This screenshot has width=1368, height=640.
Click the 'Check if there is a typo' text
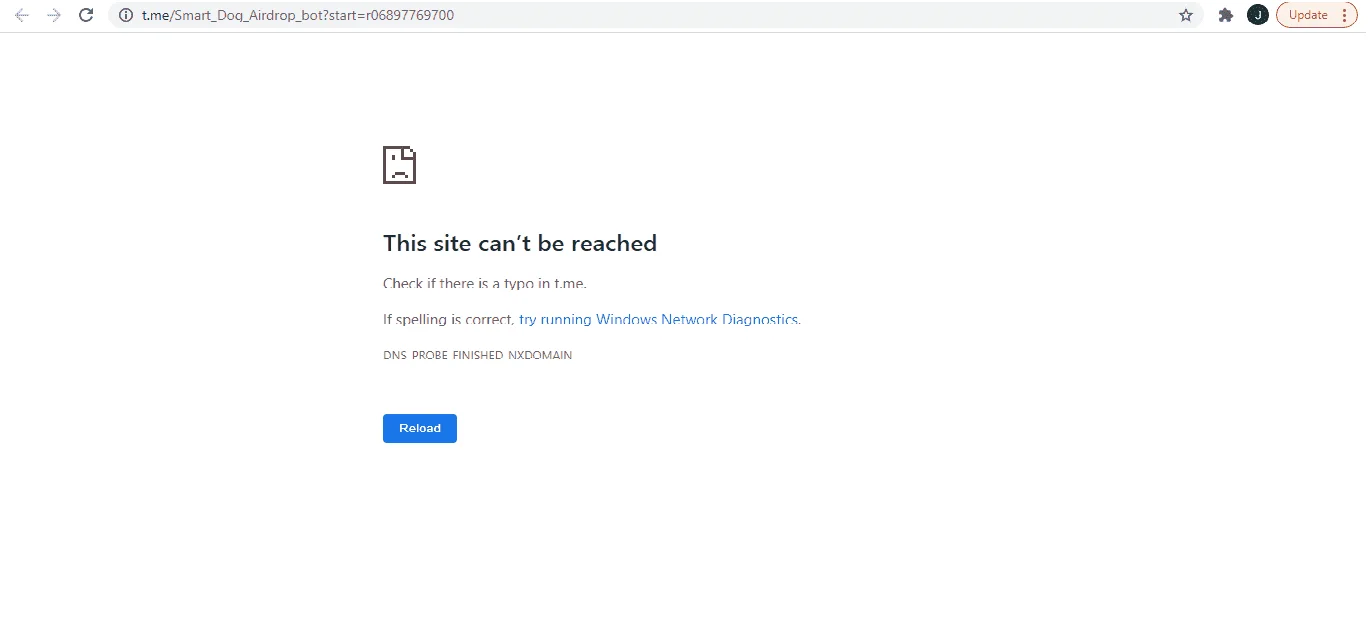click(x=485, y=283)
